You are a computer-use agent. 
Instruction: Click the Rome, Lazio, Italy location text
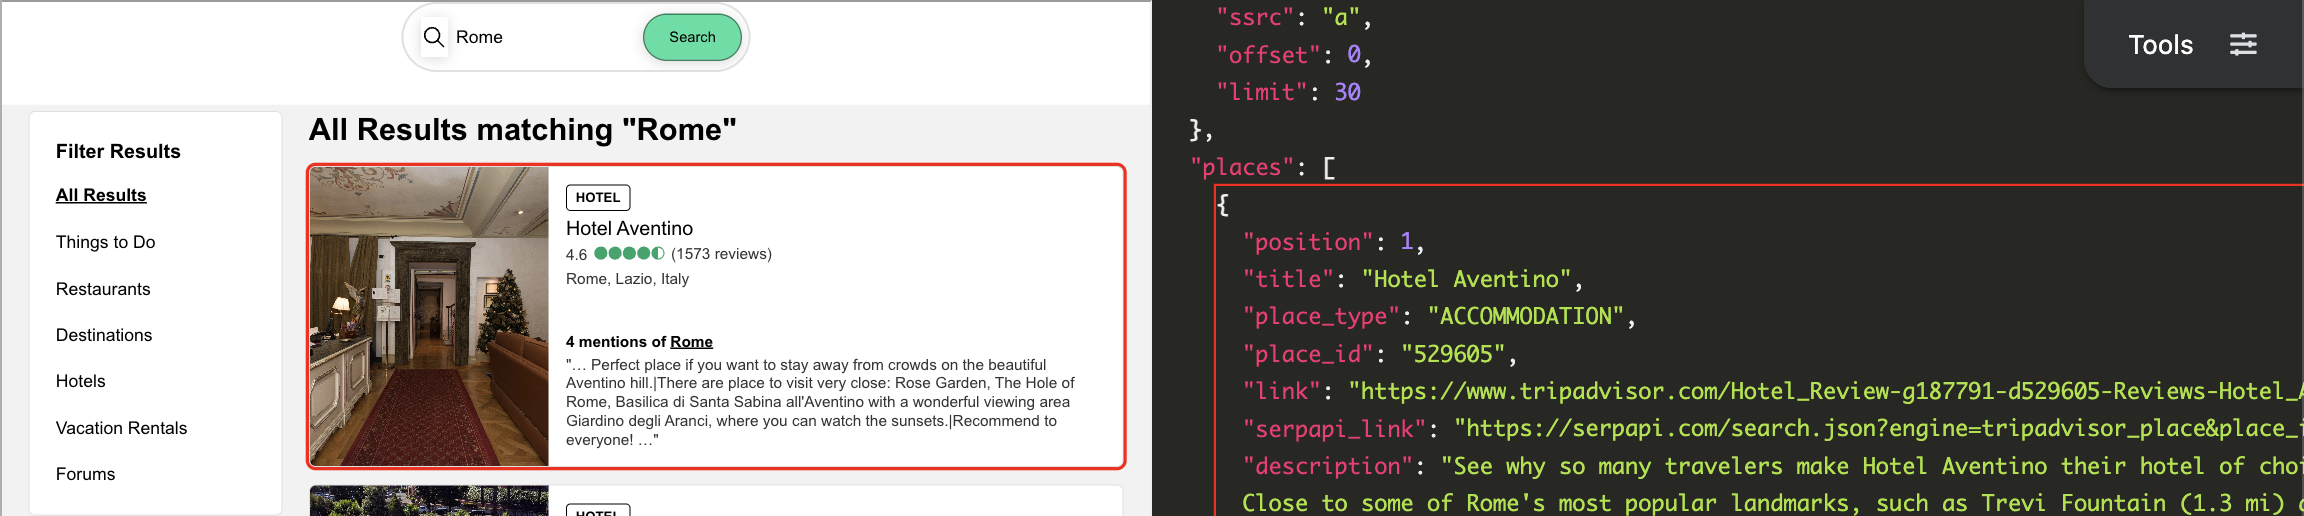coord(627,279)
